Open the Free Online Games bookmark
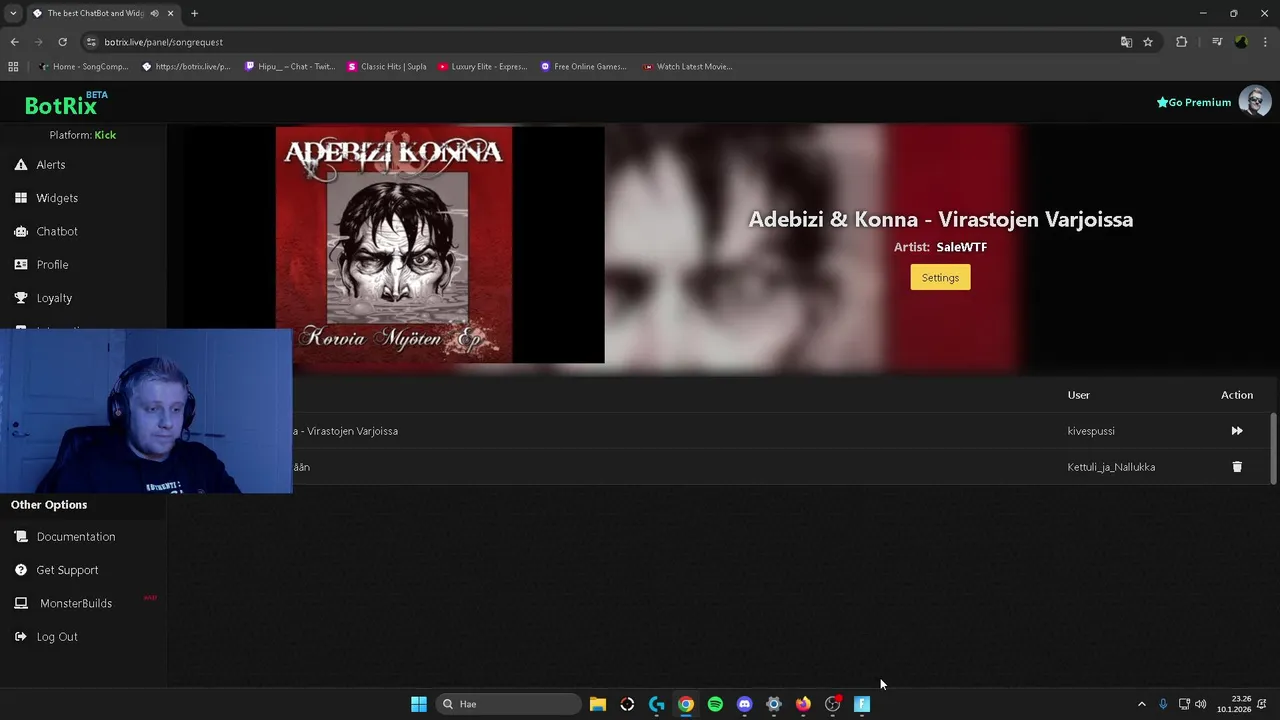This screenshot has height=720, width=1280. (x=583, y=67)
